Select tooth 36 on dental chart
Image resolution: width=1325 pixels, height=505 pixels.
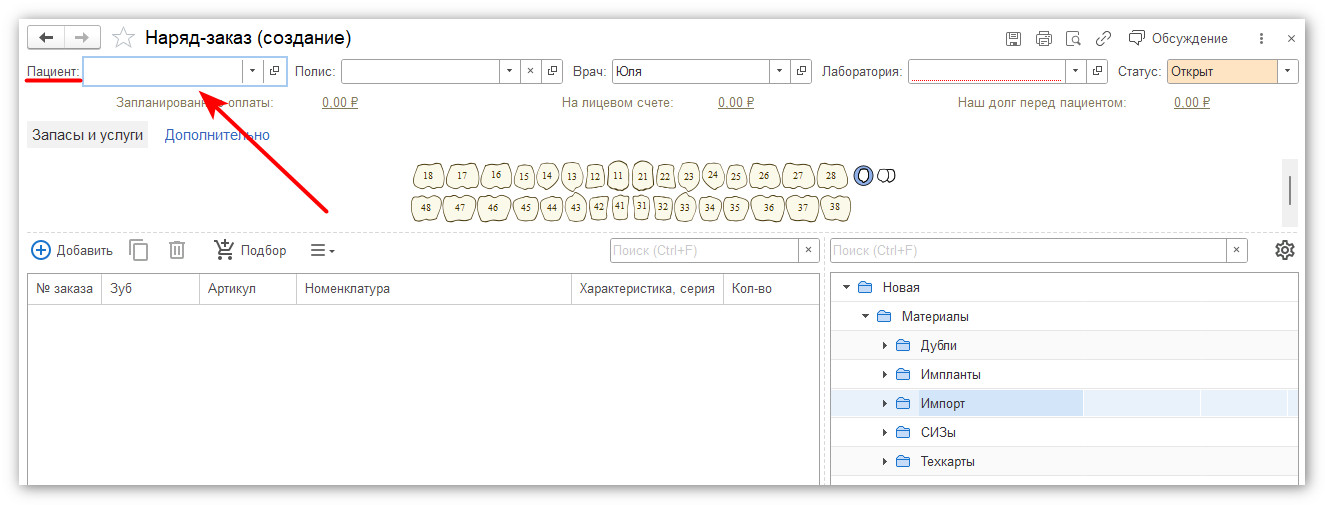[x=768, y=208]
